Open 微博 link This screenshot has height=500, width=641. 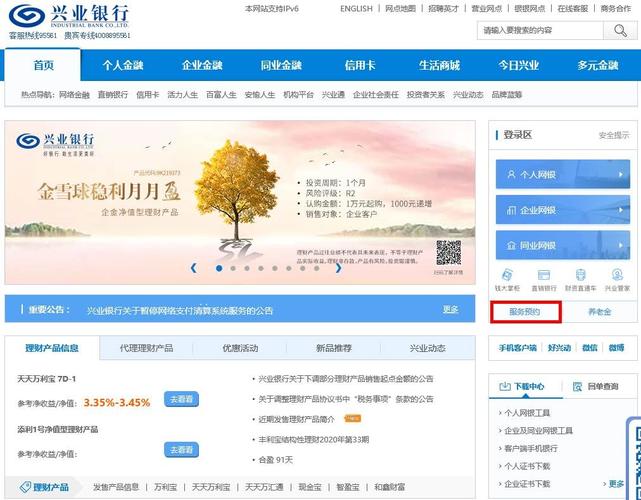point(616,348)
